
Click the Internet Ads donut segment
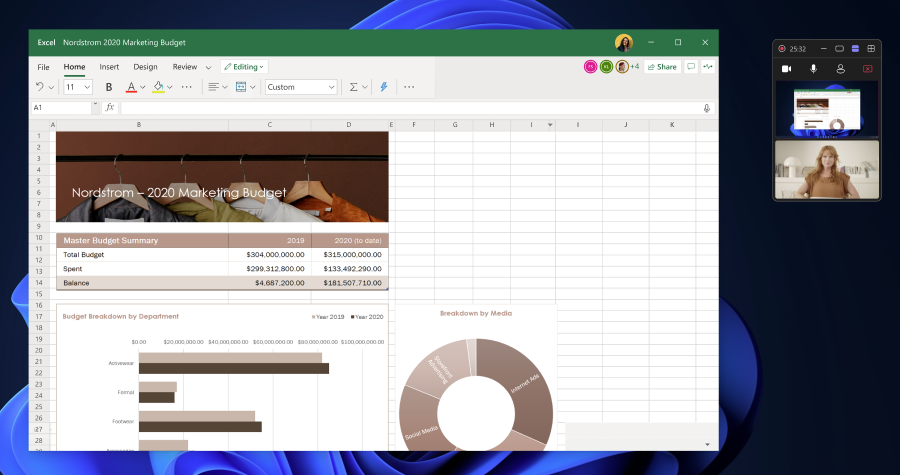(523, 387)
